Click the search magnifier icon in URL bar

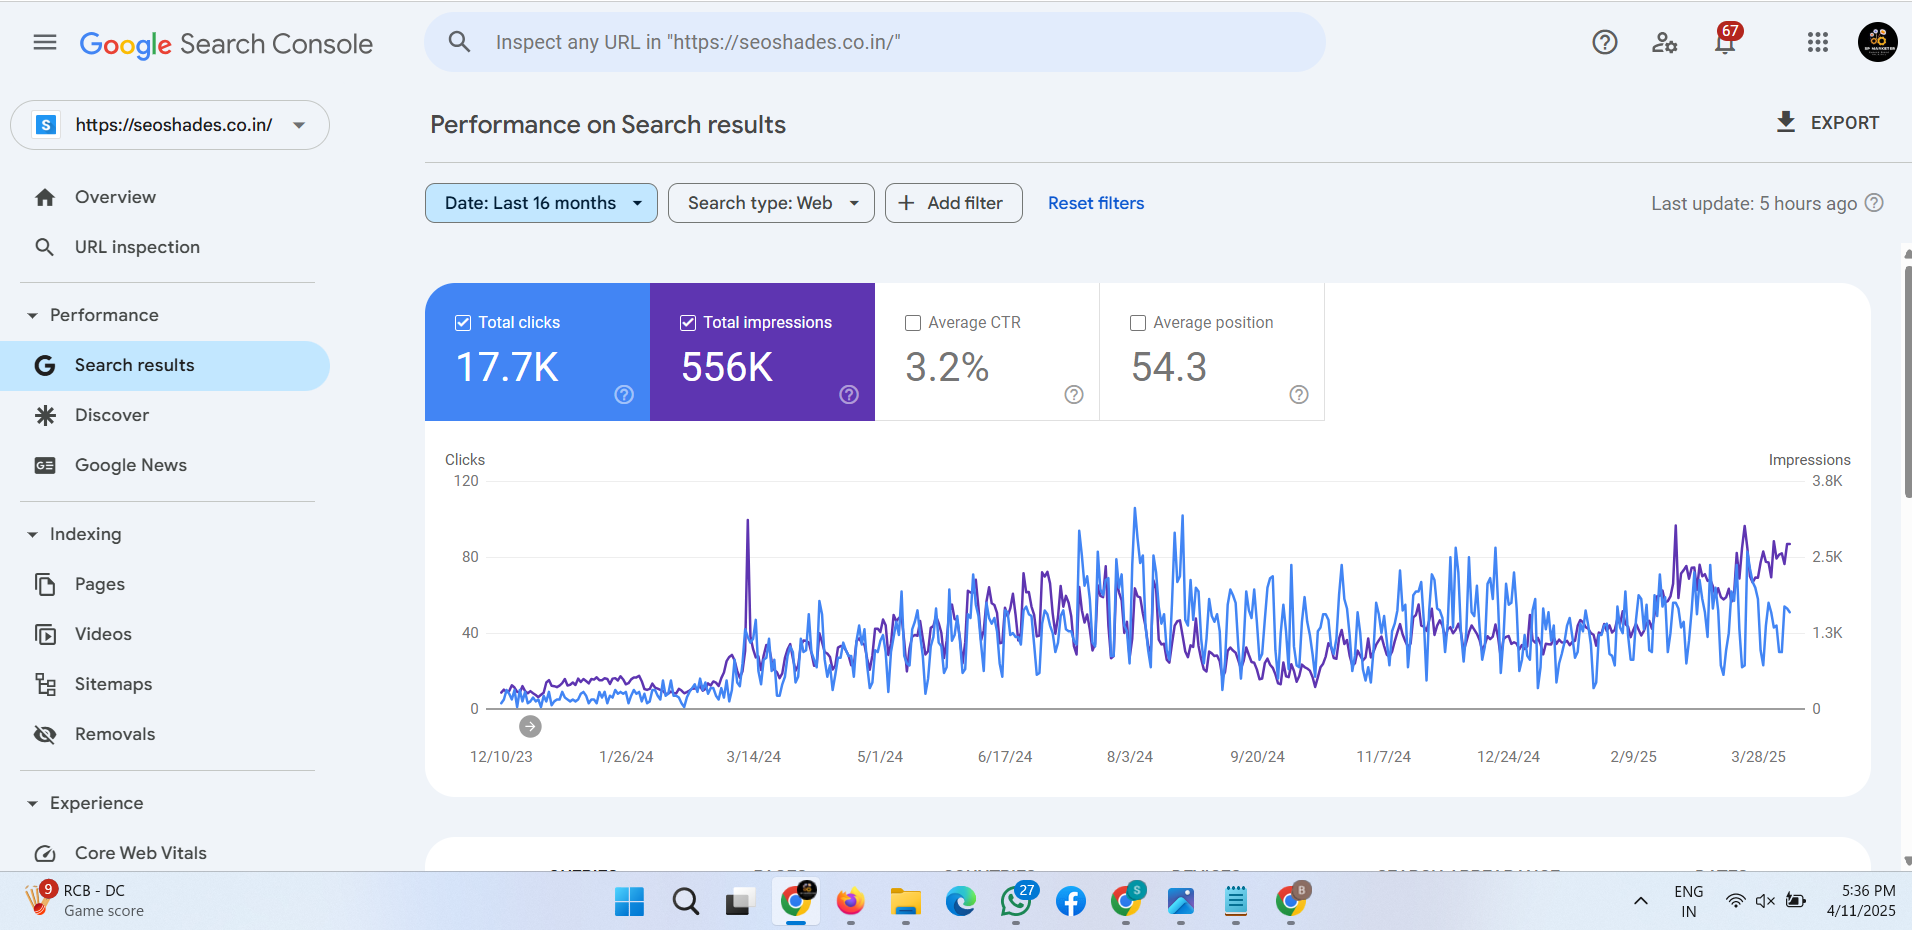[459, 42]
